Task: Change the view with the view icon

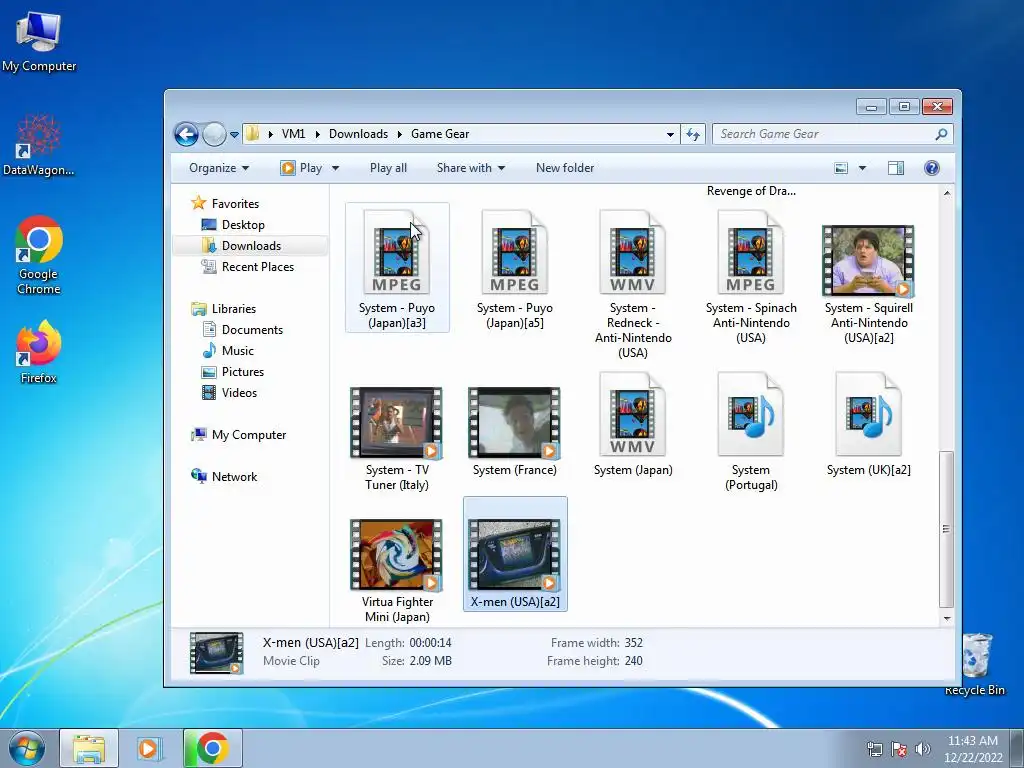Action: (x=841, y=168)
